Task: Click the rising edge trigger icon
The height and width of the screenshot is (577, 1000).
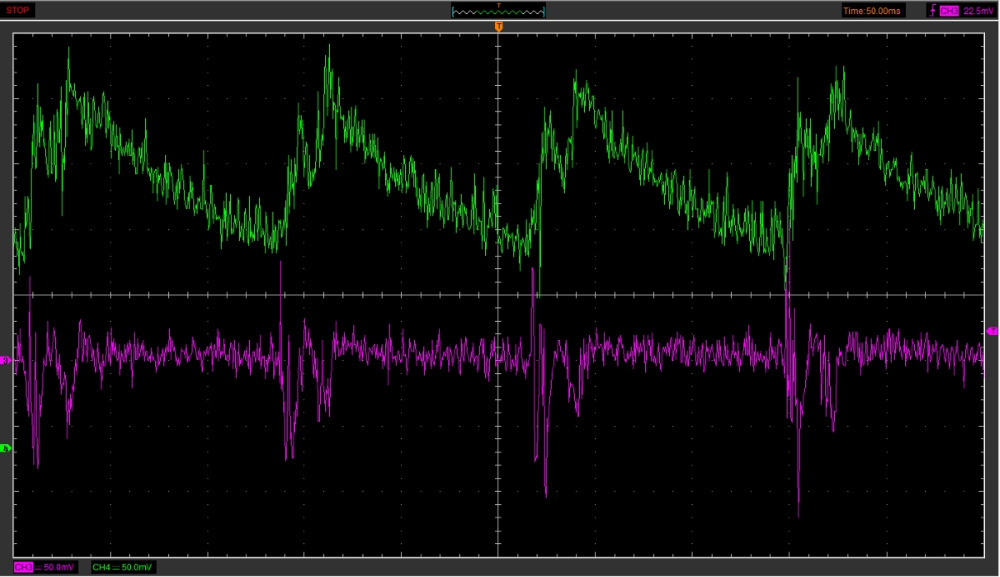Action: coord(932,11)
